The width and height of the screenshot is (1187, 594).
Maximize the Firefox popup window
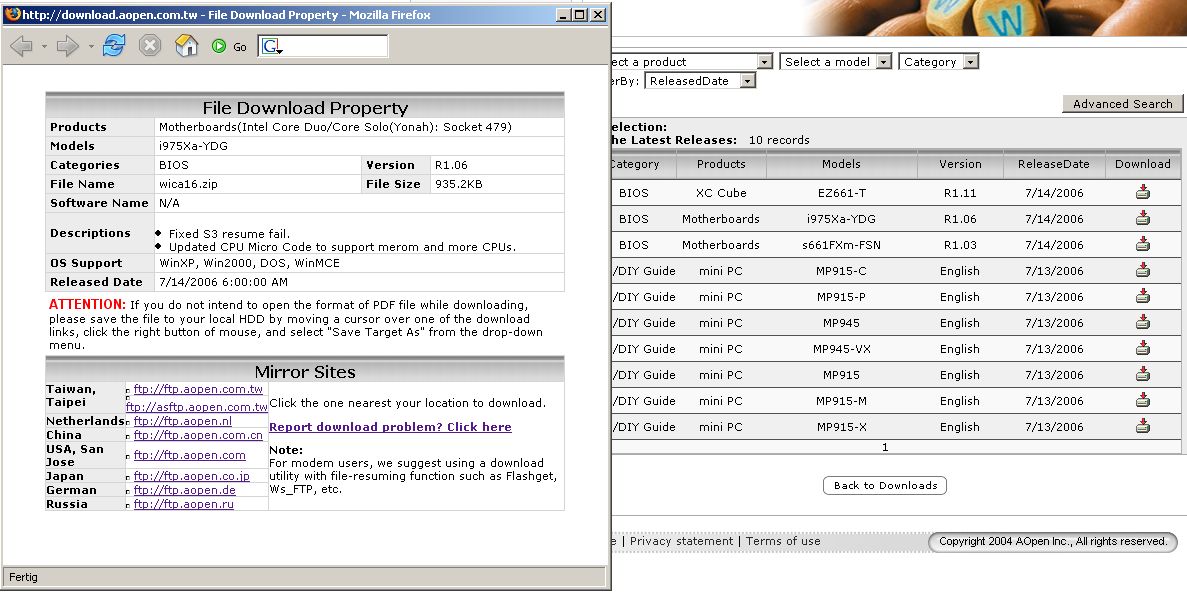tap(579, 14)
